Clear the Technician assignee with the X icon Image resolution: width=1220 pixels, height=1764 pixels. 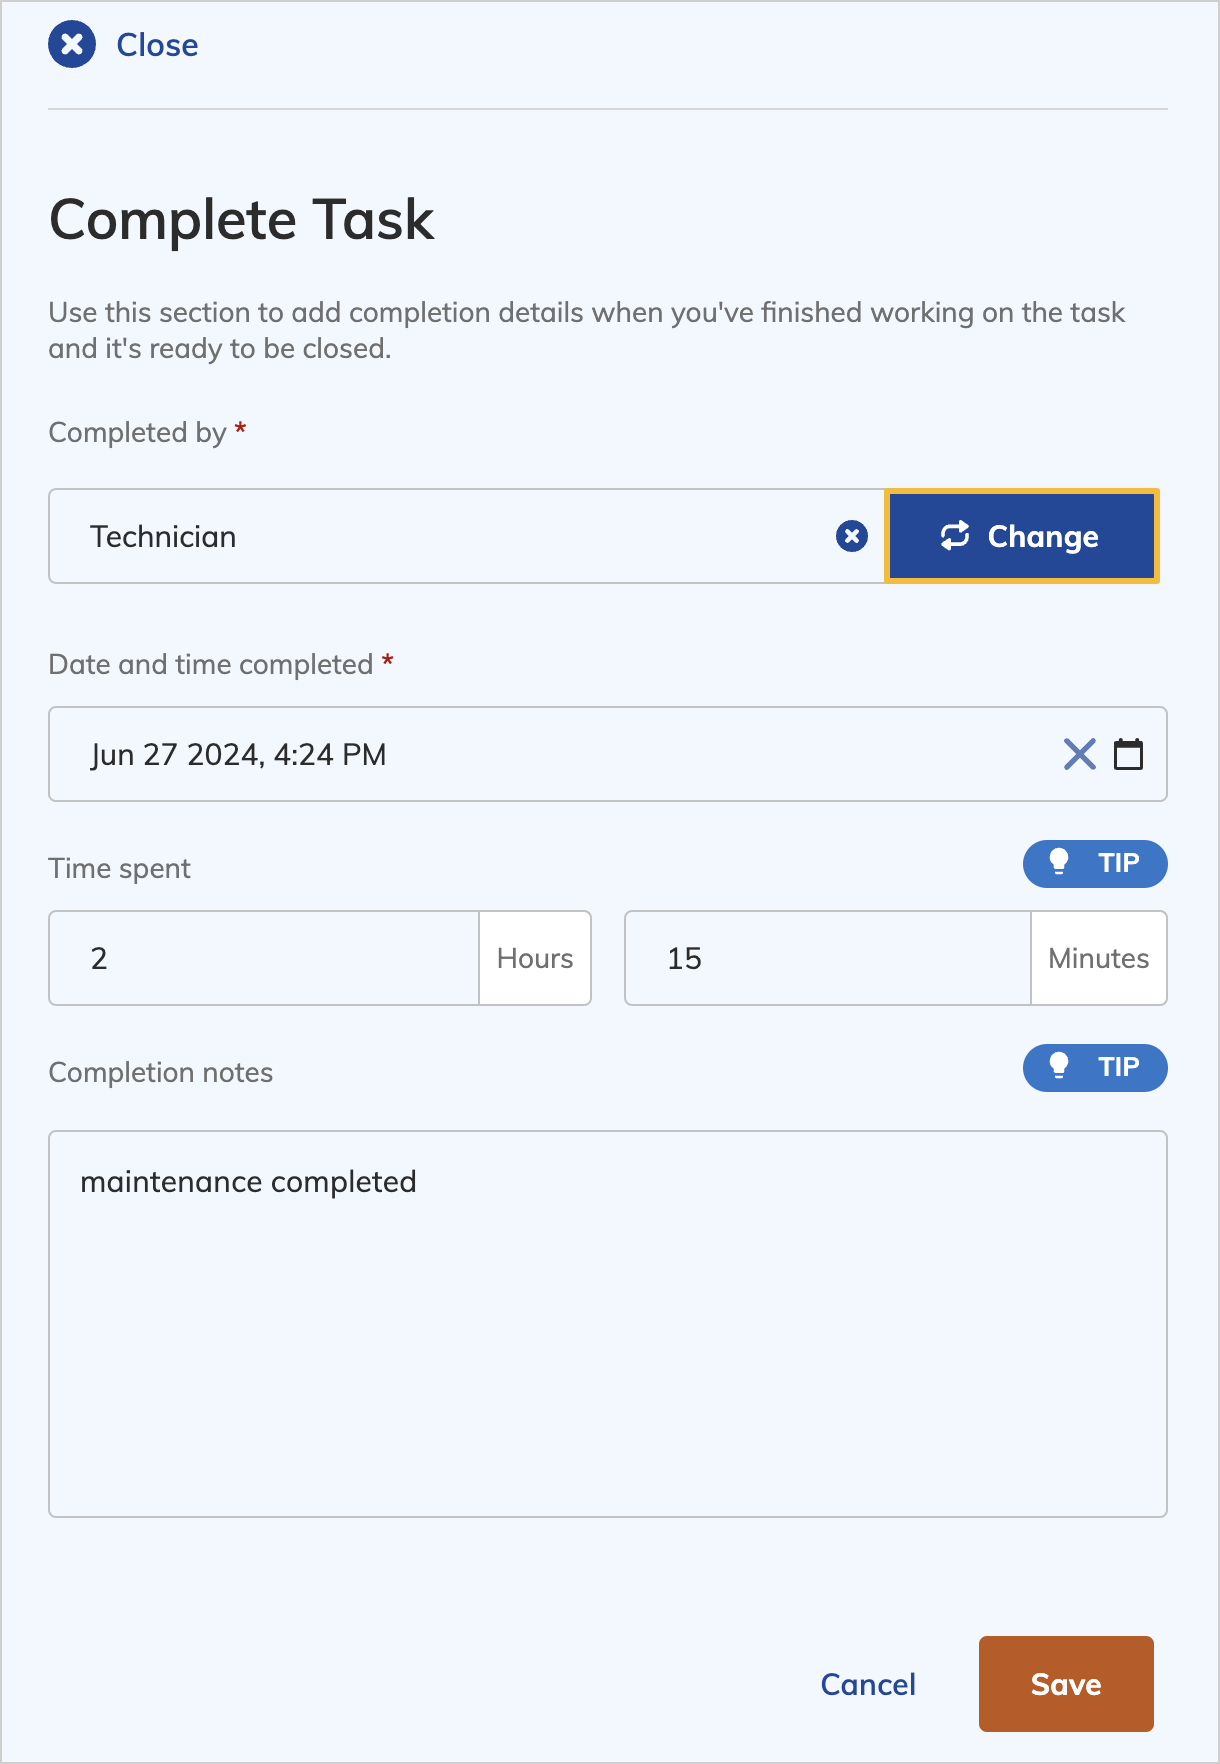pos(852,537)
